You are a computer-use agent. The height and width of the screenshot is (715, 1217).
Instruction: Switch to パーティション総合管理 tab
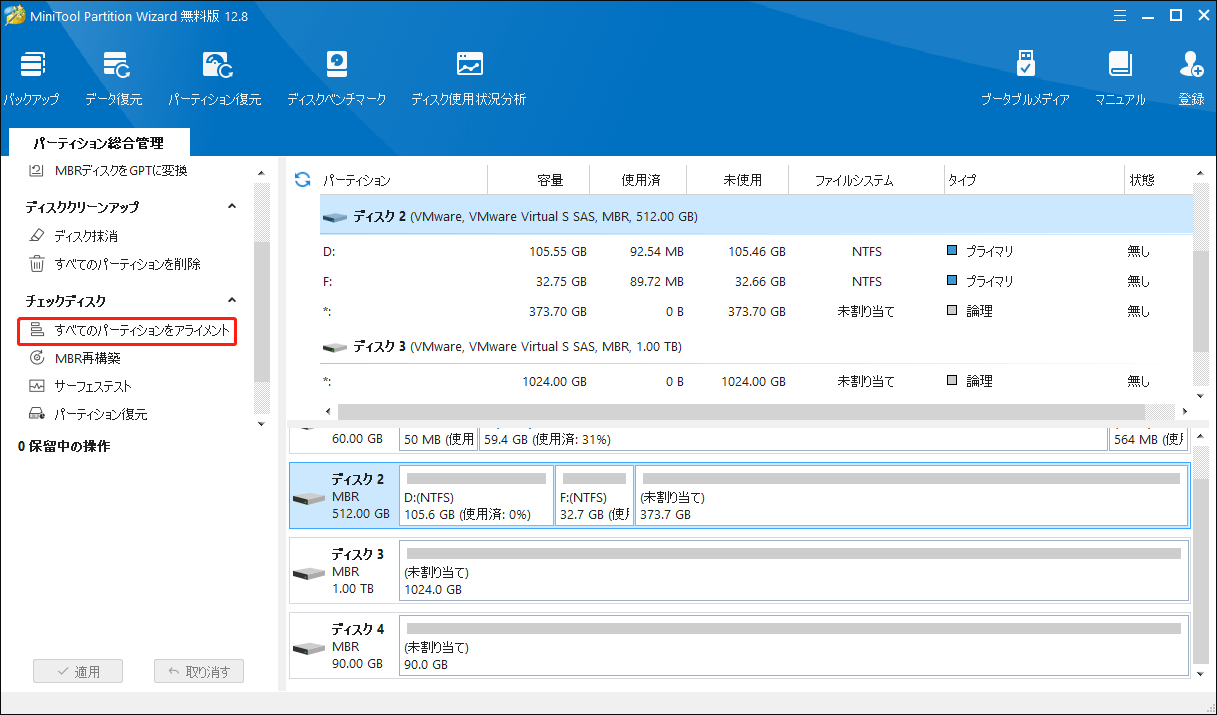[x=98, y=143]
